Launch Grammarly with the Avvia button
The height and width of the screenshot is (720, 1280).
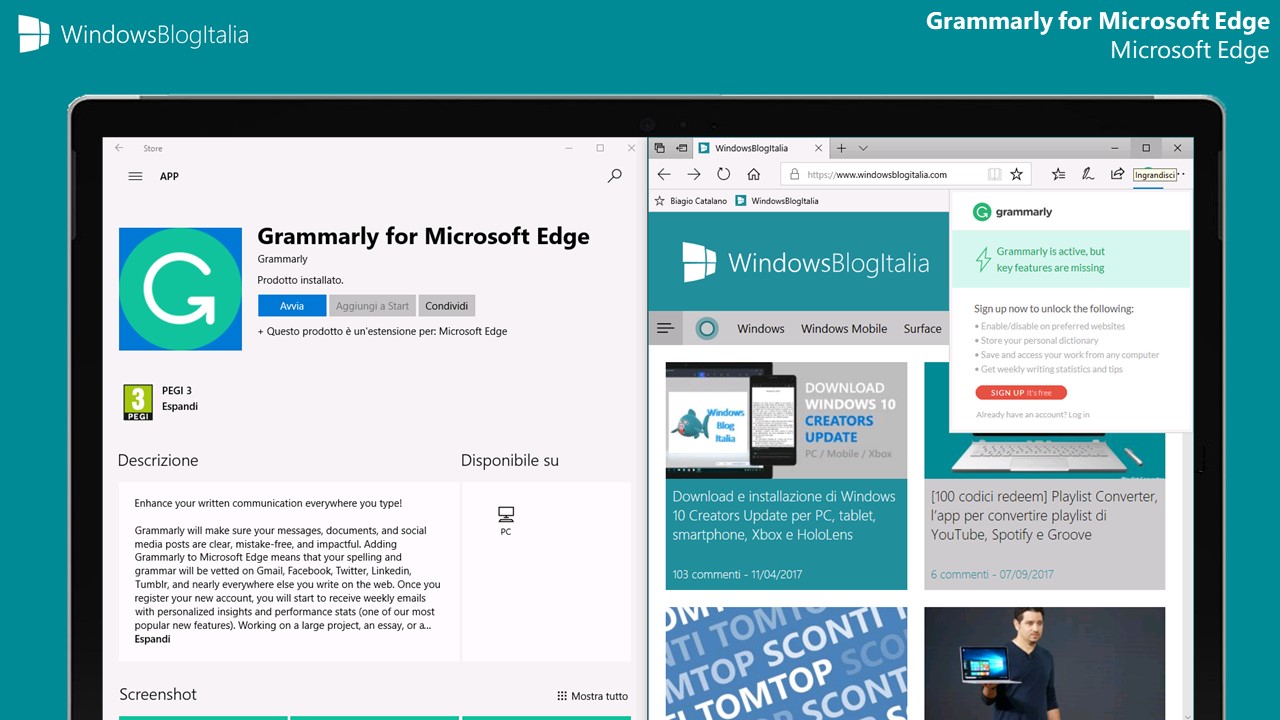click(x=292, y=306)
